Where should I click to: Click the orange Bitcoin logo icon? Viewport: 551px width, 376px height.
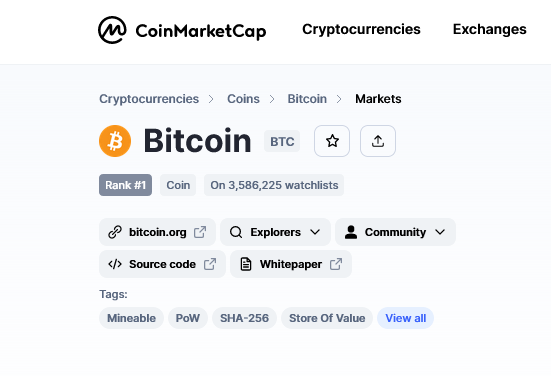pos(115,141)
